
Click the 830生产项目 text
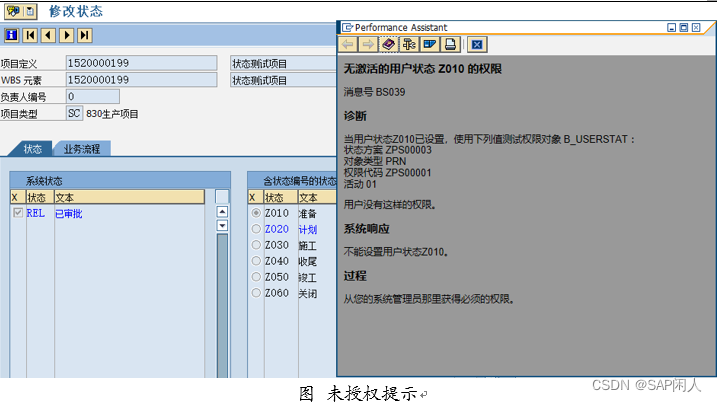click(112, 114)
